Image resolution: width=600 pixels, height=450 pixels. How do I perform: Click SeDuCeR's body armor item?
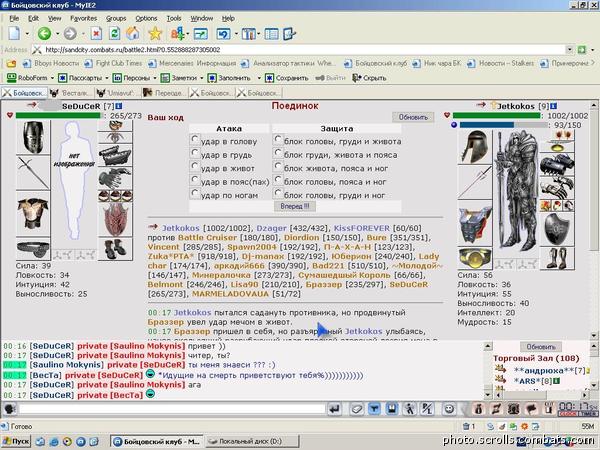(x=33, y=214)
